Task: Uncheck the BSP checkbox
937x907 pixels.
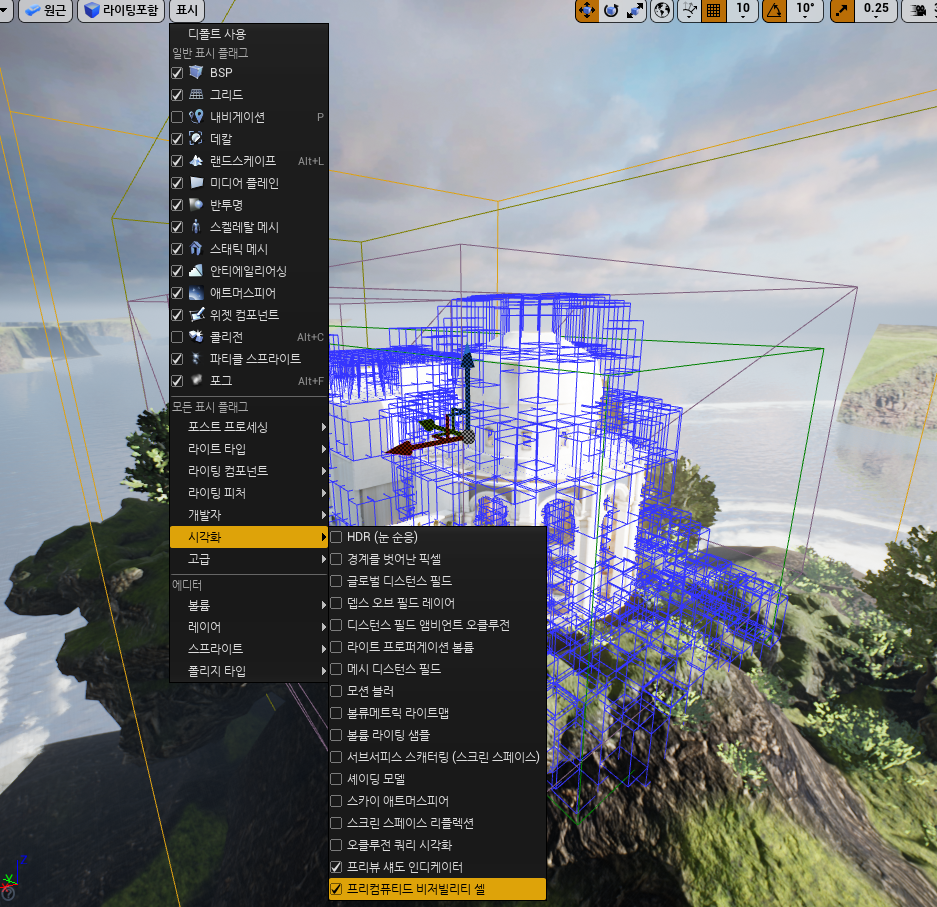Action: click(177, 73)
